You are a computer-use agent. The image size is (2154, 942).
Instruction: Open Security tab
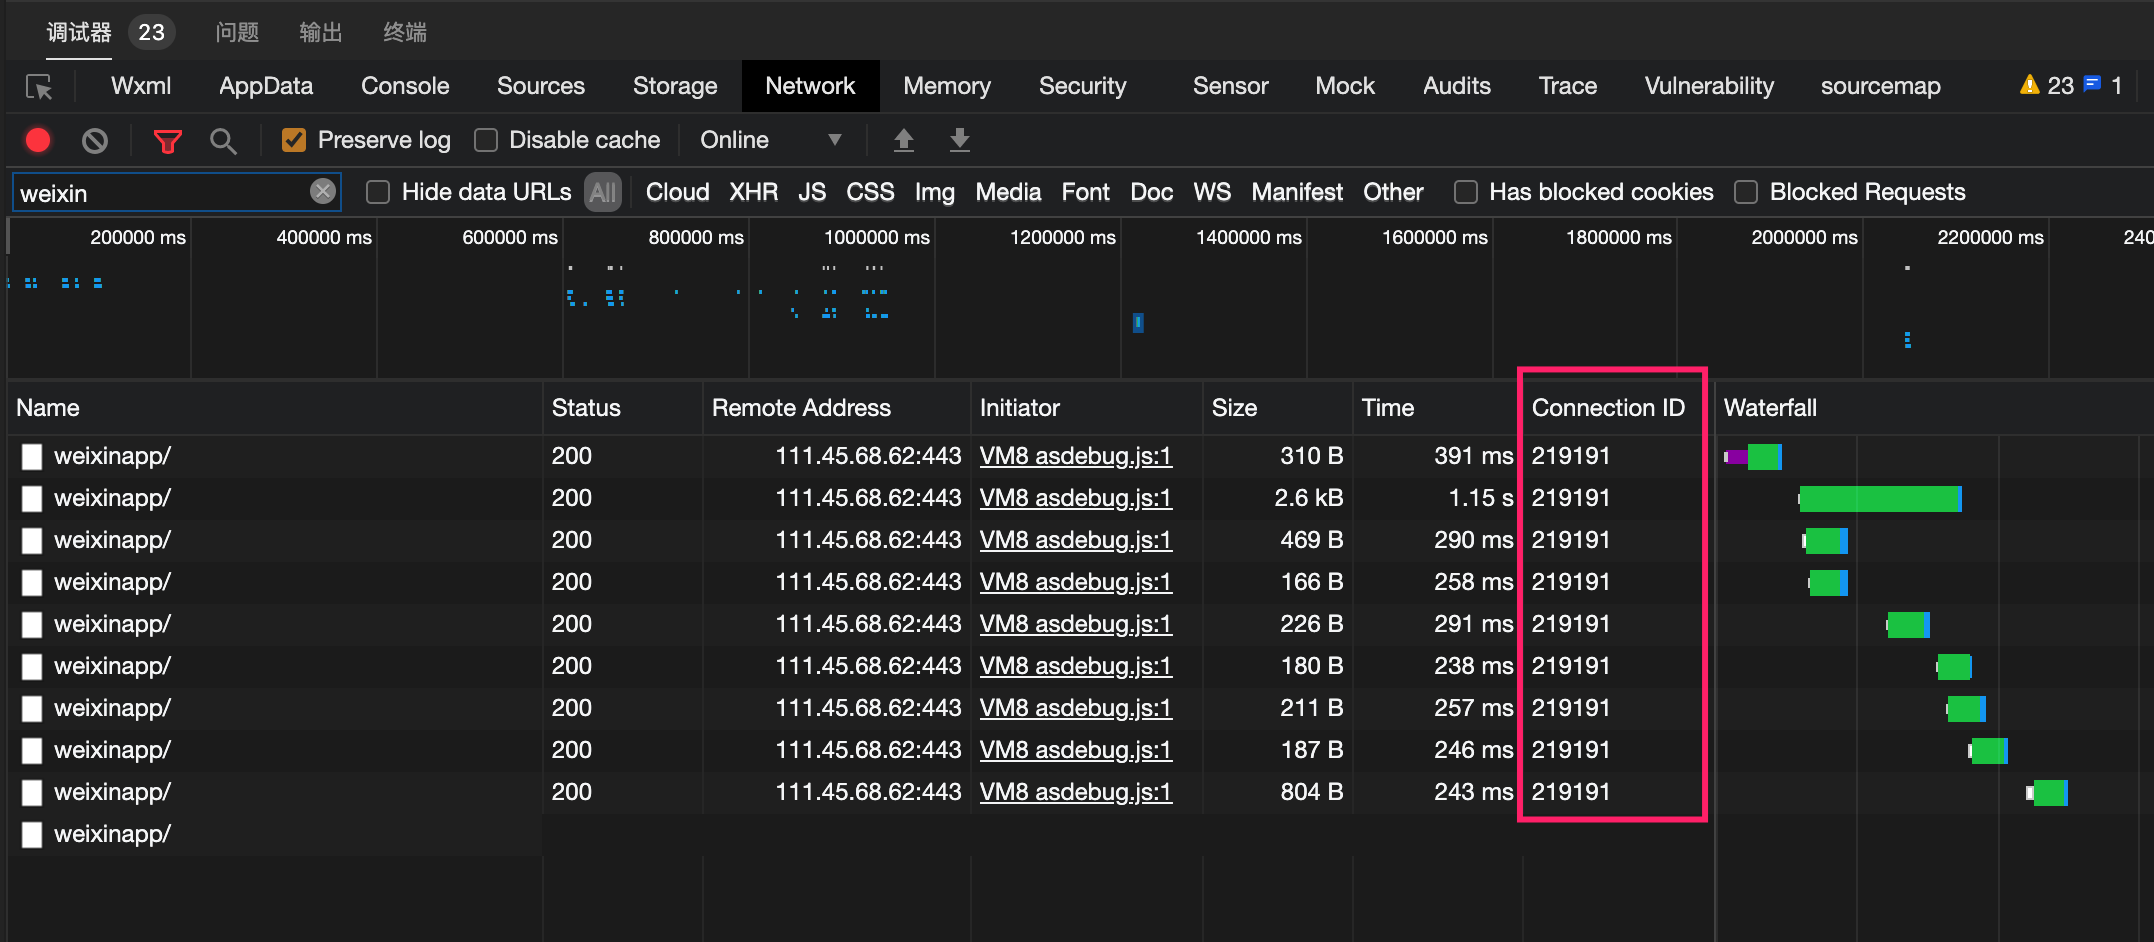(x=1083, y=86)
